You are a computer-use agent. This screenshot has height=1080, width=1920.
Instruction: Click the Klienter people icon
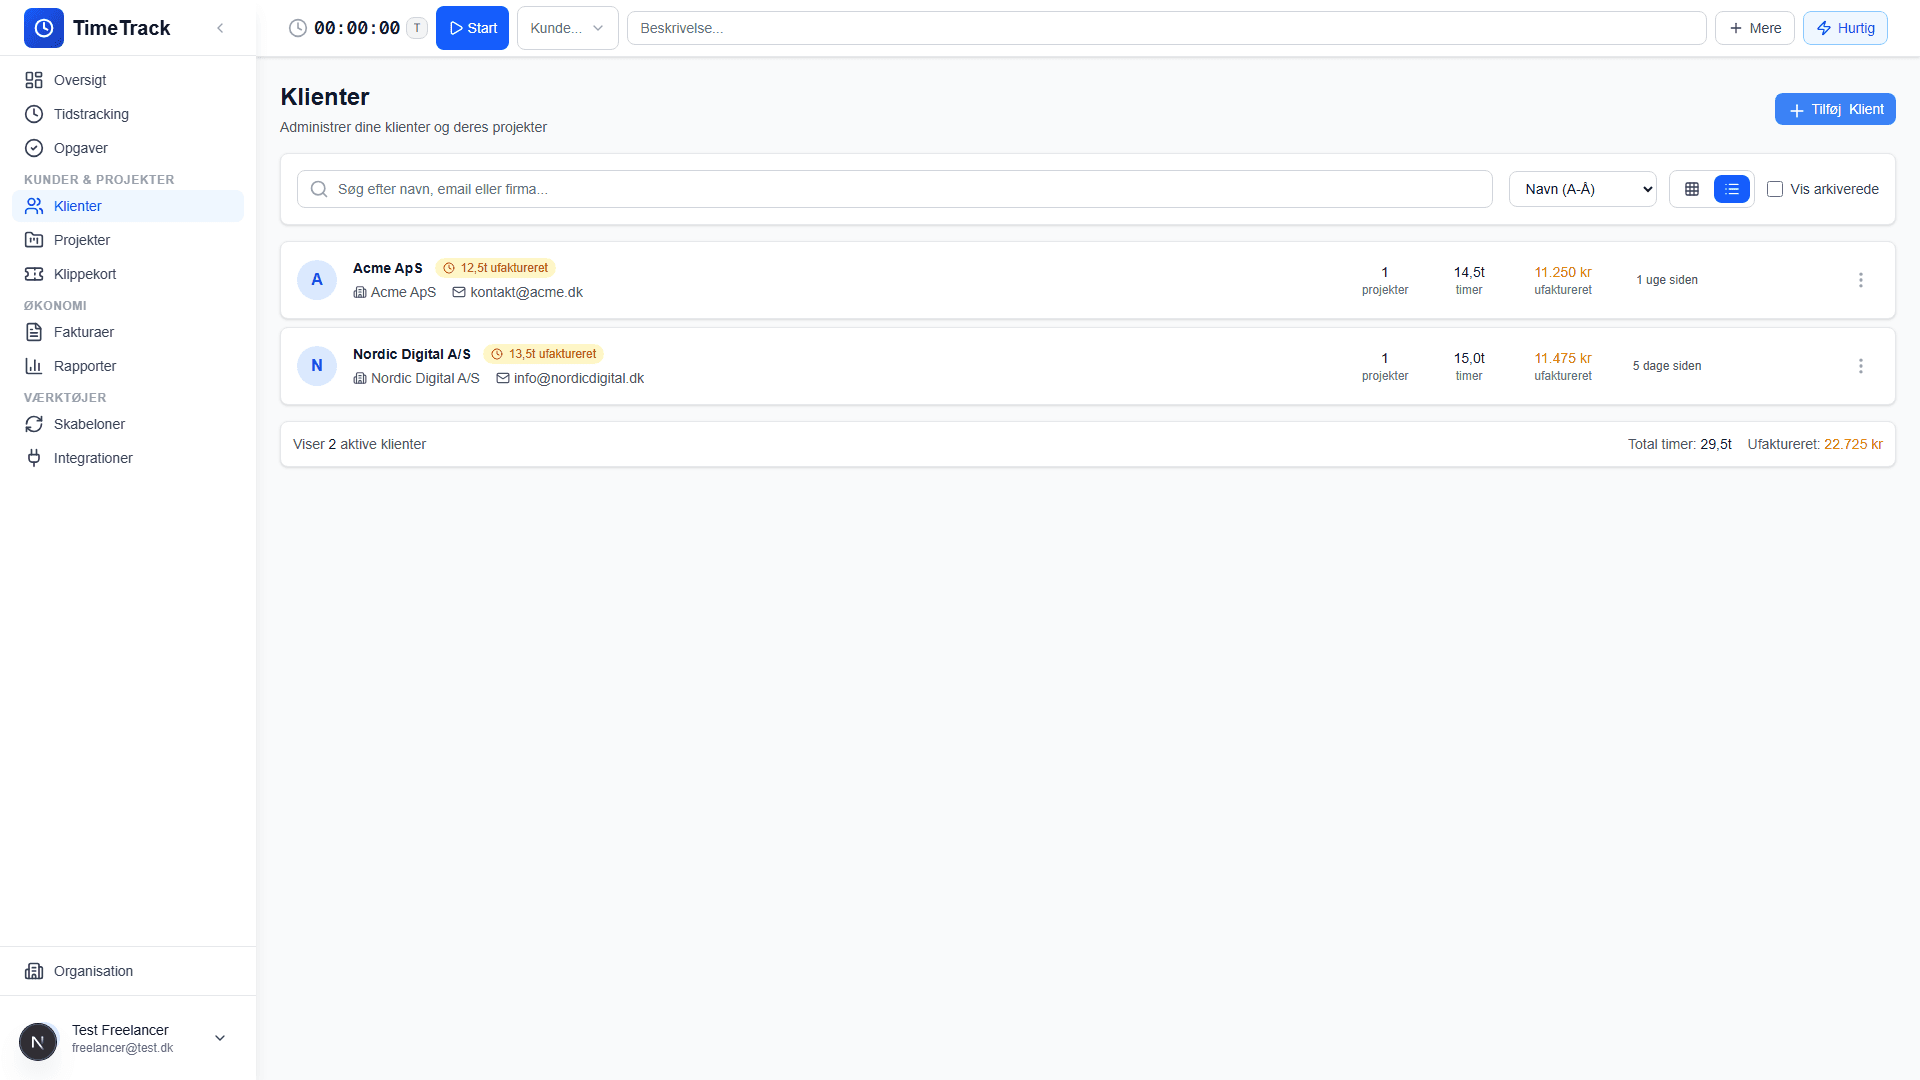coord(34,206)
